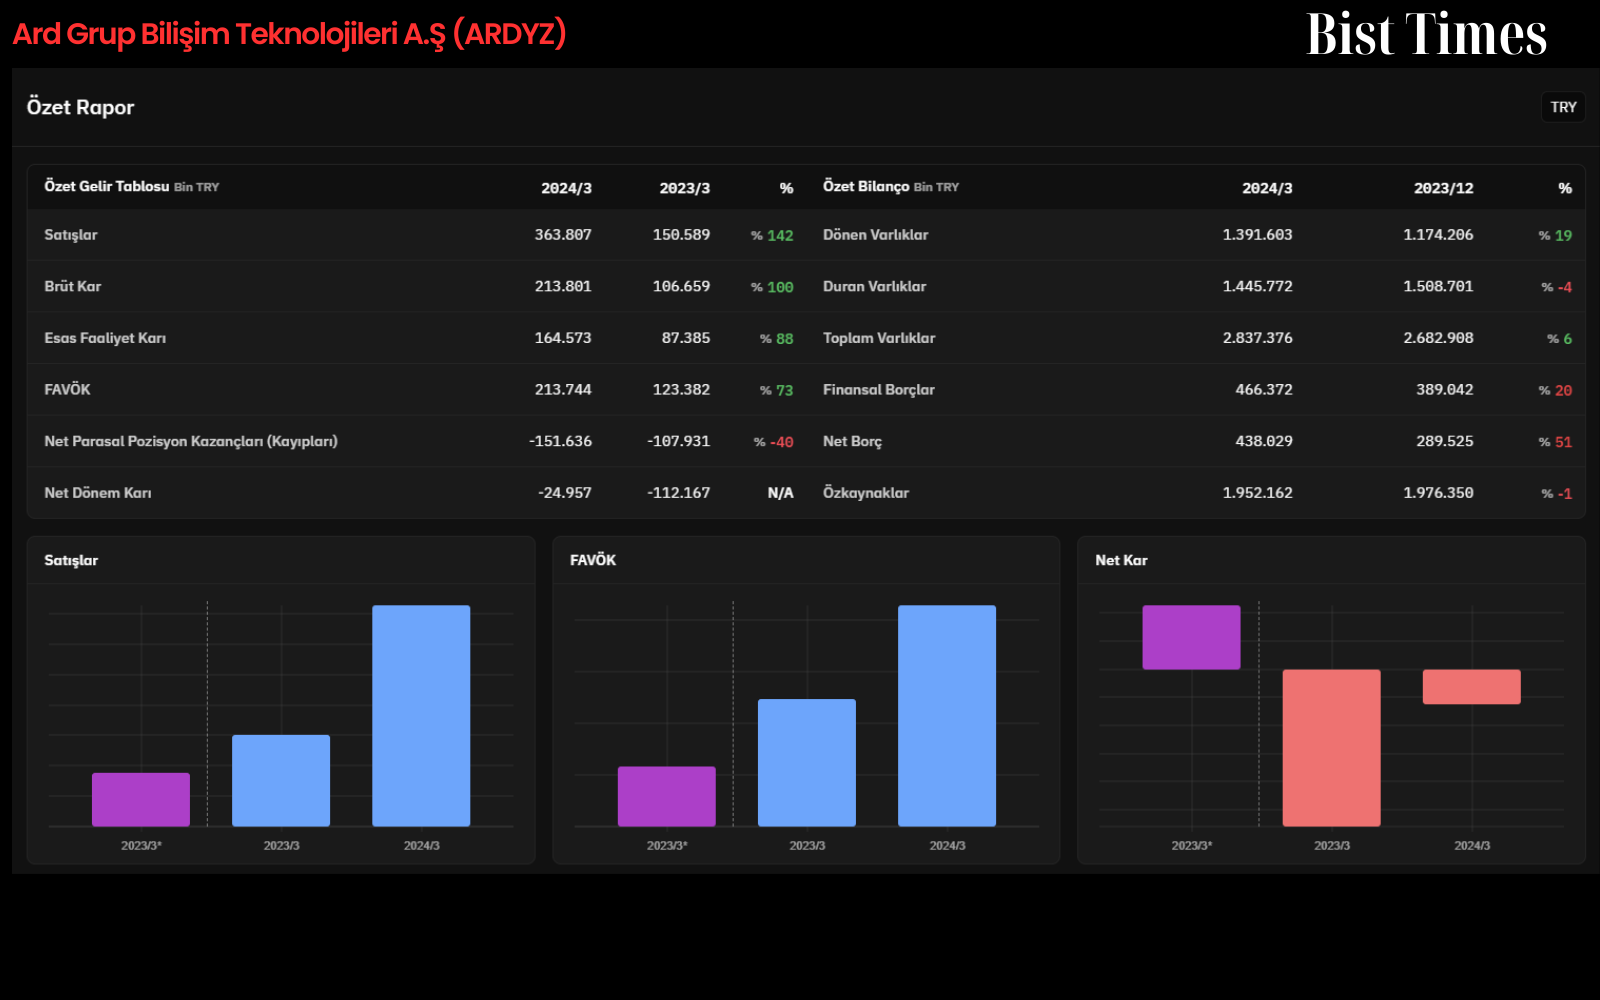
Task: Click the Esas Faaliyet Karı label
Action: click(105, 338)
